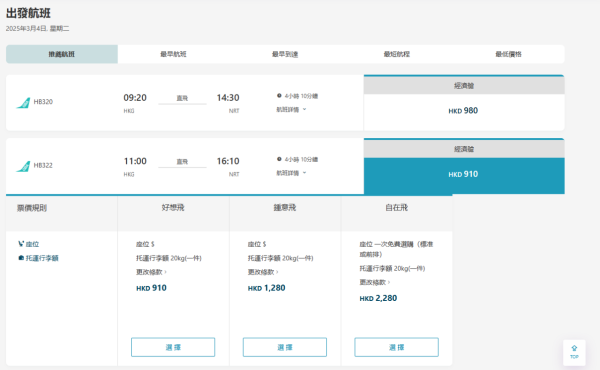
Task: Click the 09:20 departure time
Action: pos(135,98)
